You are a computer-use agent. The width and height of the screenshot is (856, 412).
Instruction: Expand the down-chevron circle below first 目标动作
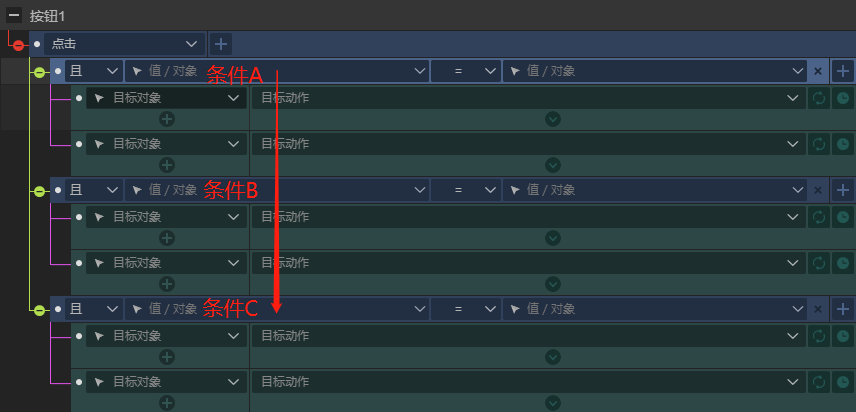tap(553, 119)
